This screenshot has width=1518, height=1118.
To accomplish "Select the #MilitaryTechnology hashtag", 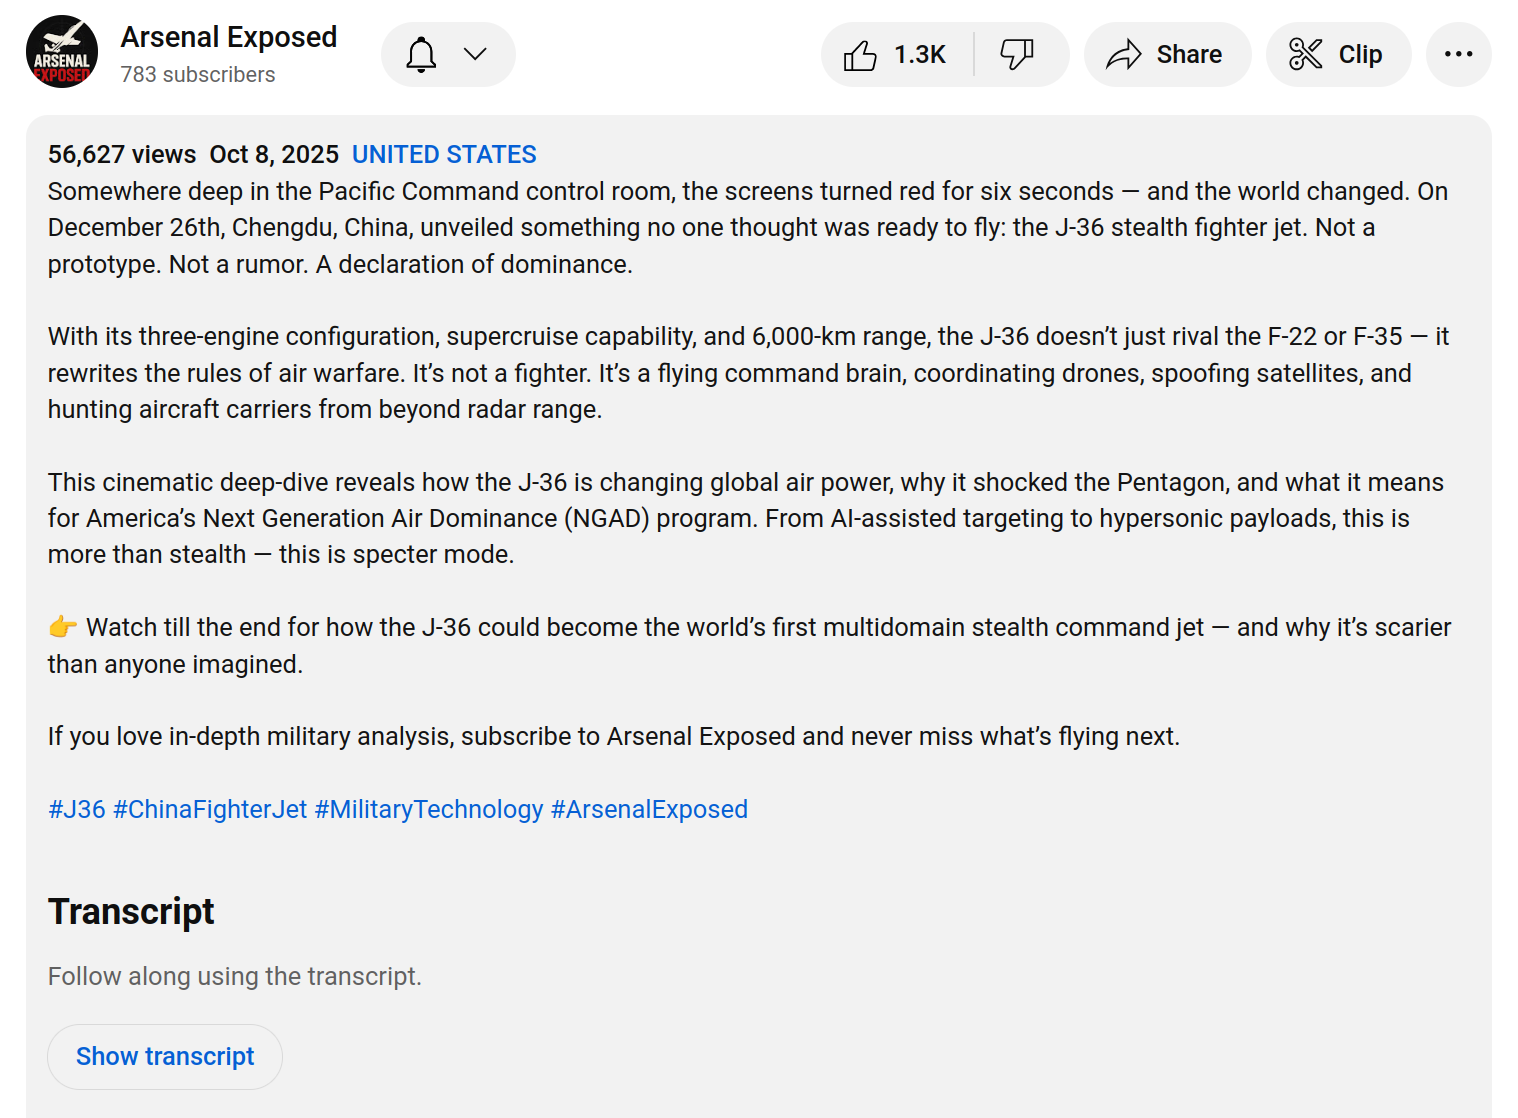I will coord(429,809).
